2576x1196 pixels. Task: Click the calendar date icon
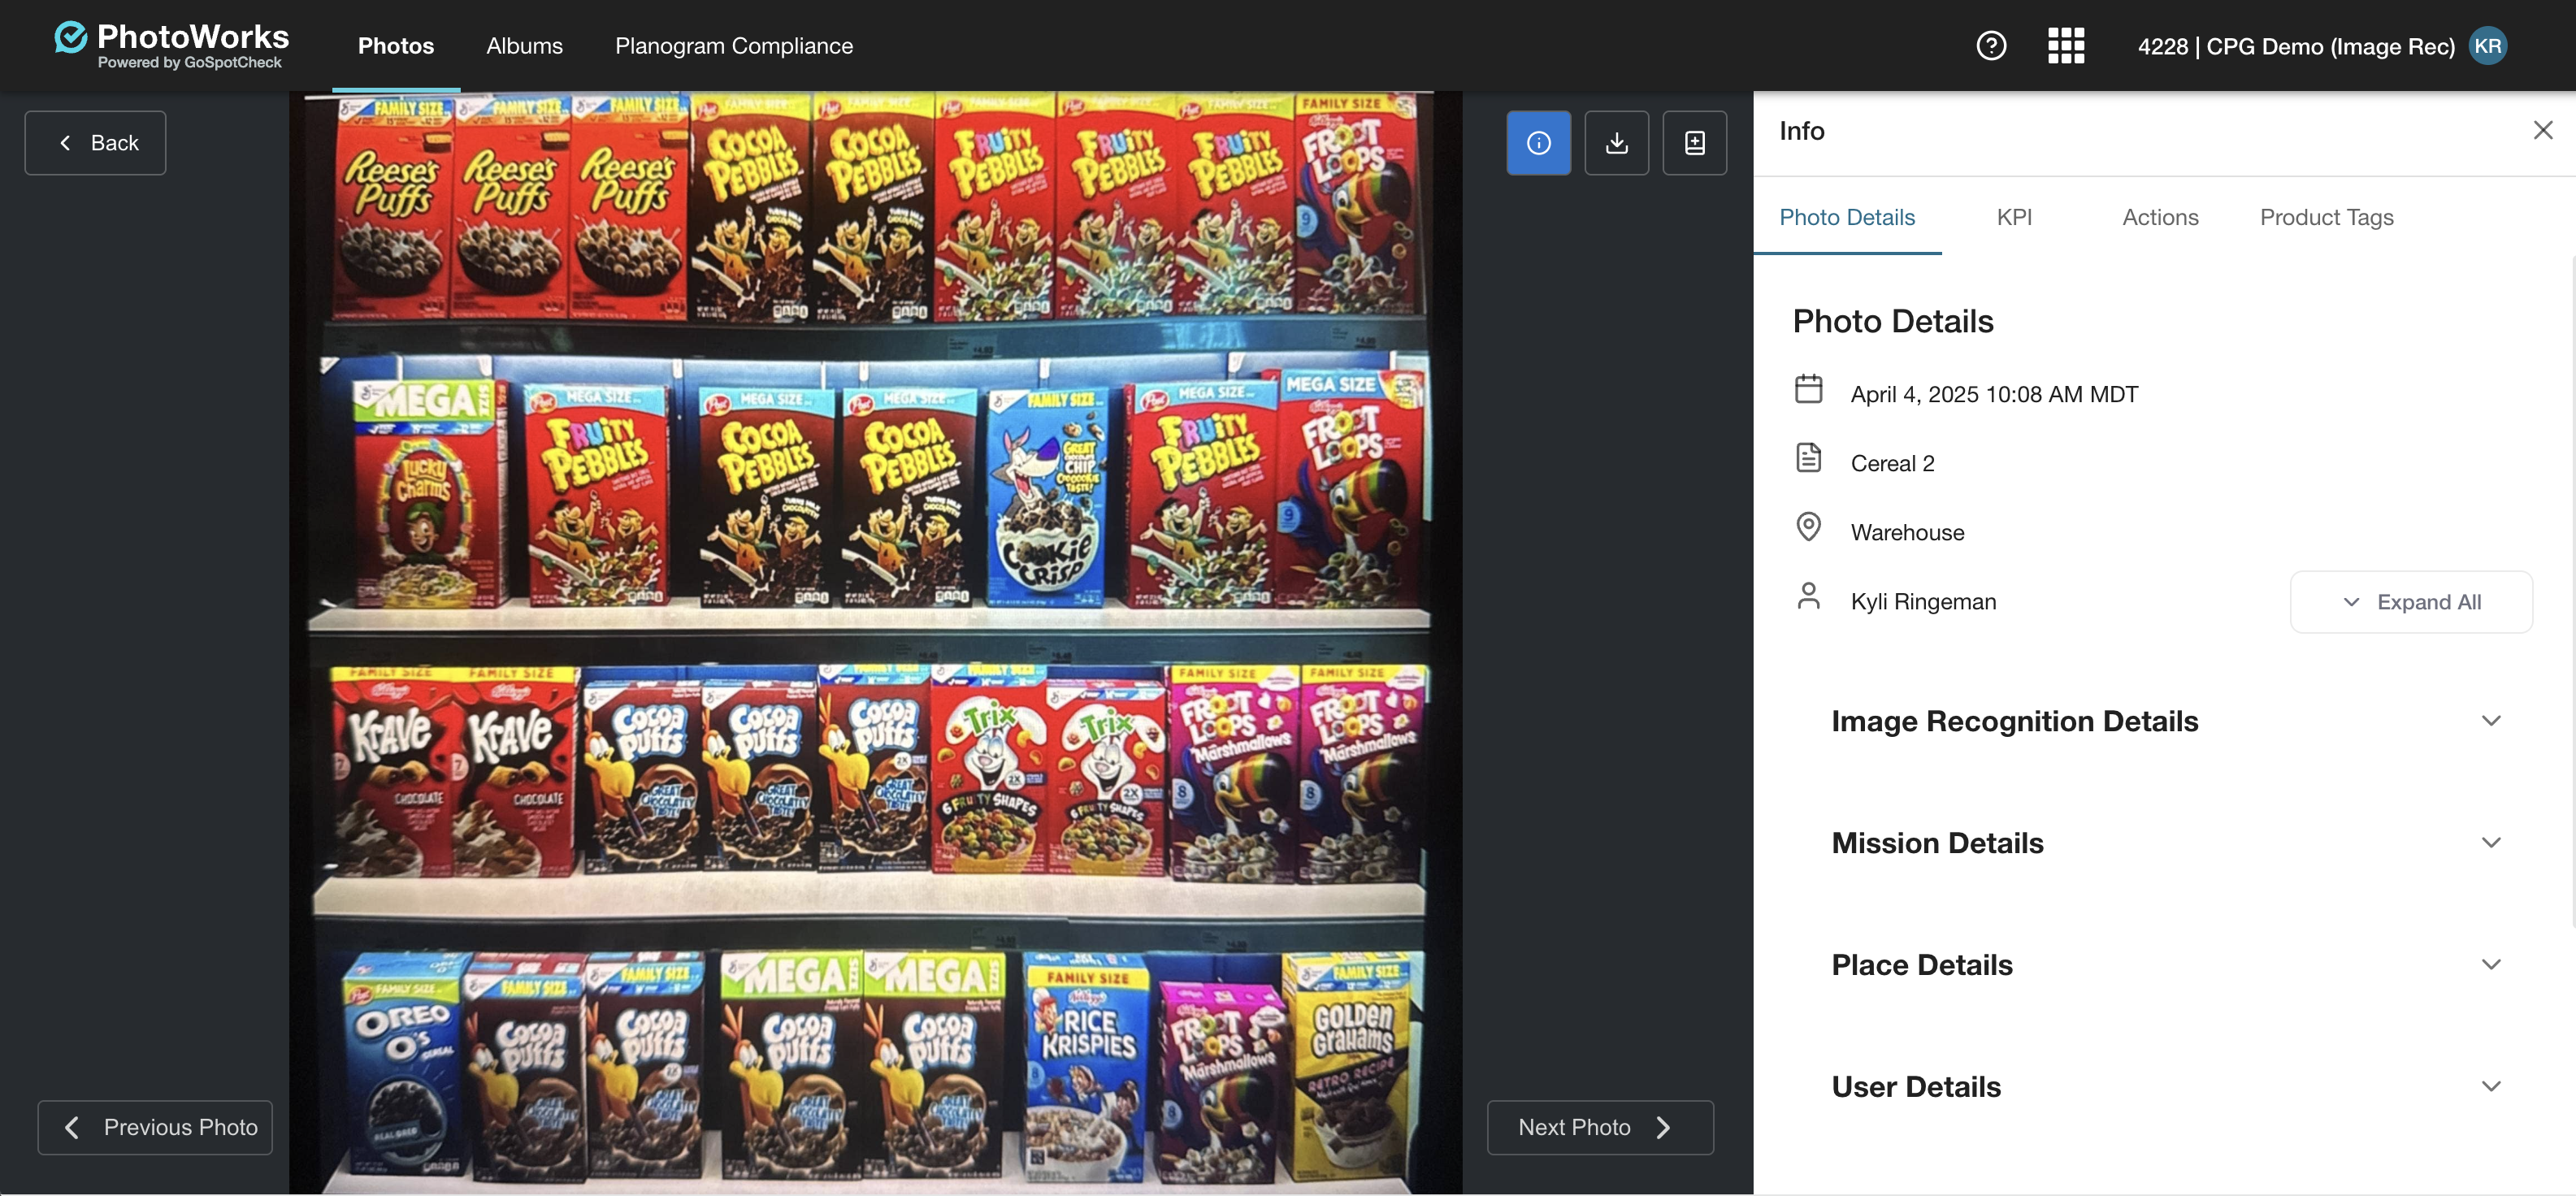pos(1809,388)
